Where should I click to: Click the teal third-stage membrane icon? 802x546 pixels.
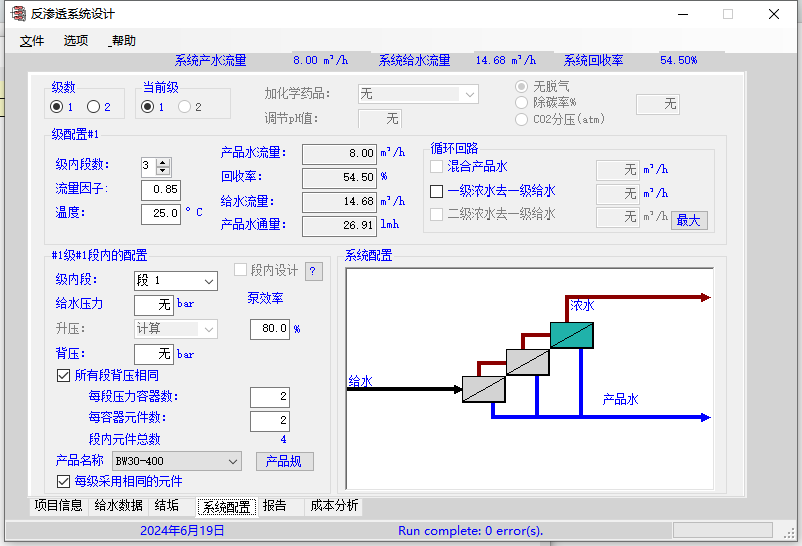572,335
